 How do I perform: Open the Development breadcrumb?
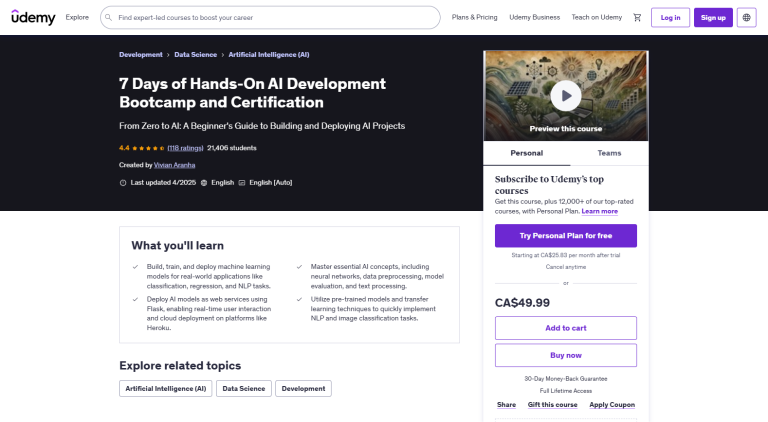coord(141,55)
